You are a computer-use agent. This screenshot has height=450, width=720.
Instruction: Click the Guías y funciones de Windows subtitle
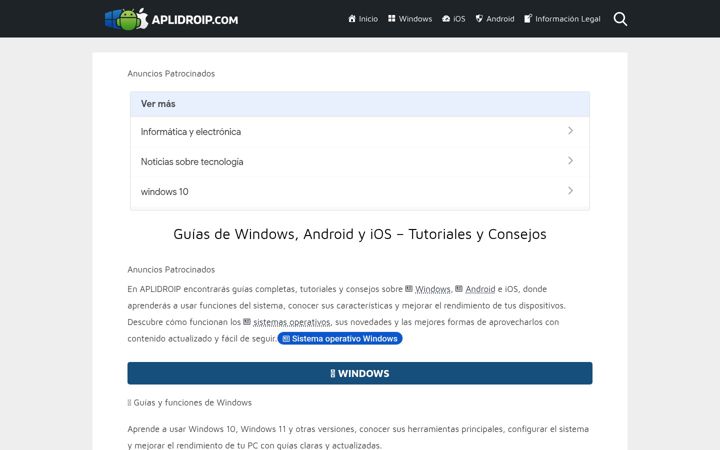[x=190, y=403]
